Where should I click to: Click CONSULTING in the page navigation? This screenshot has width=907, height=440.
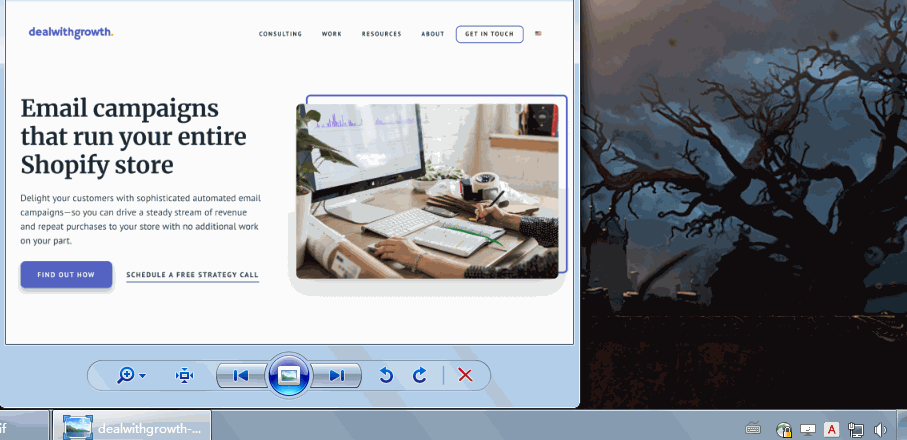(280, 34)
